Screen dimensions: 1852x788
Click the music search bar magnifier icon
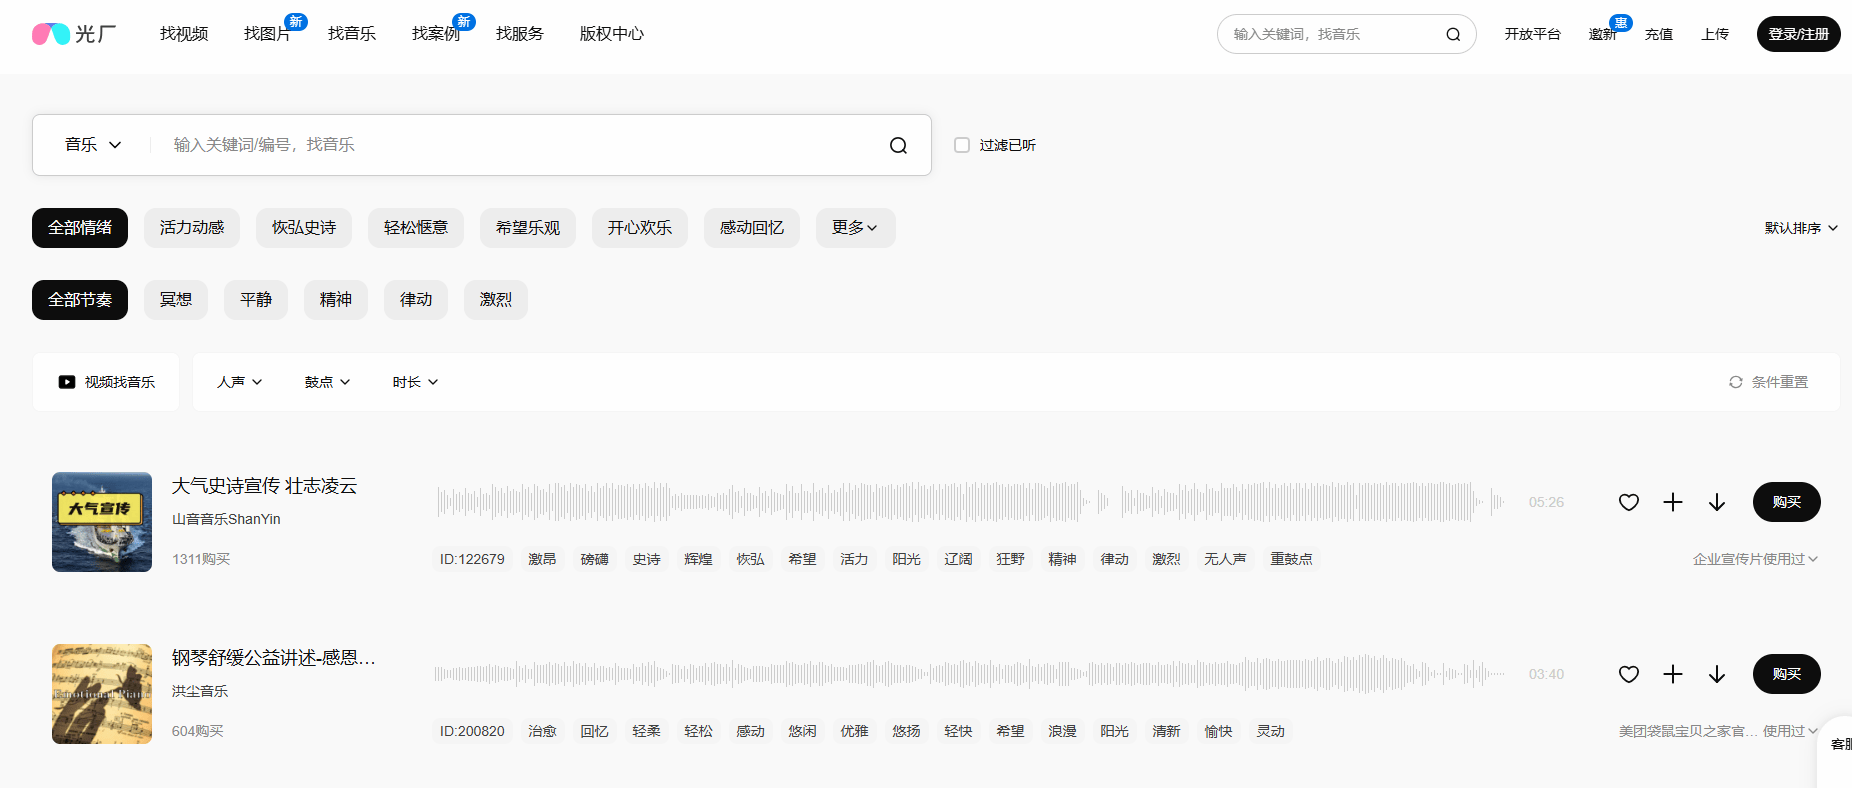tap(898, 146)
